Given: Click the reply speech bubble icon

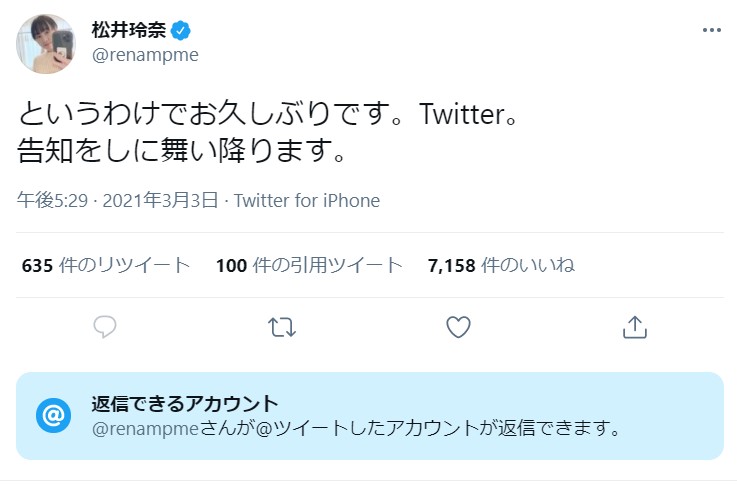Looking at the screenshot, I should (105, 327).
